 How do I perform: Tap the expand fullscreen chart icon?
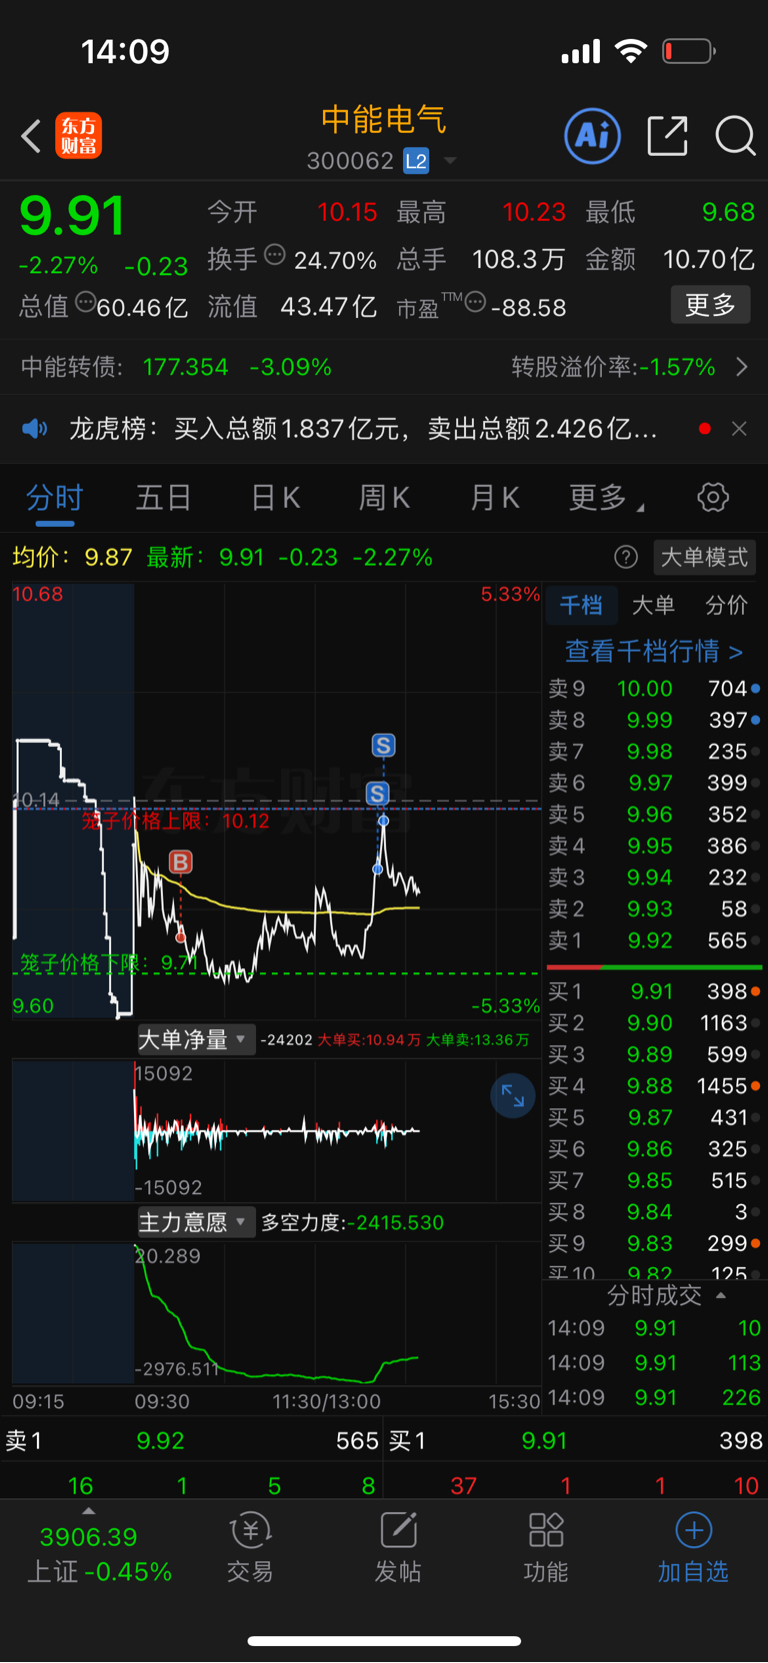coord(513,1096)
